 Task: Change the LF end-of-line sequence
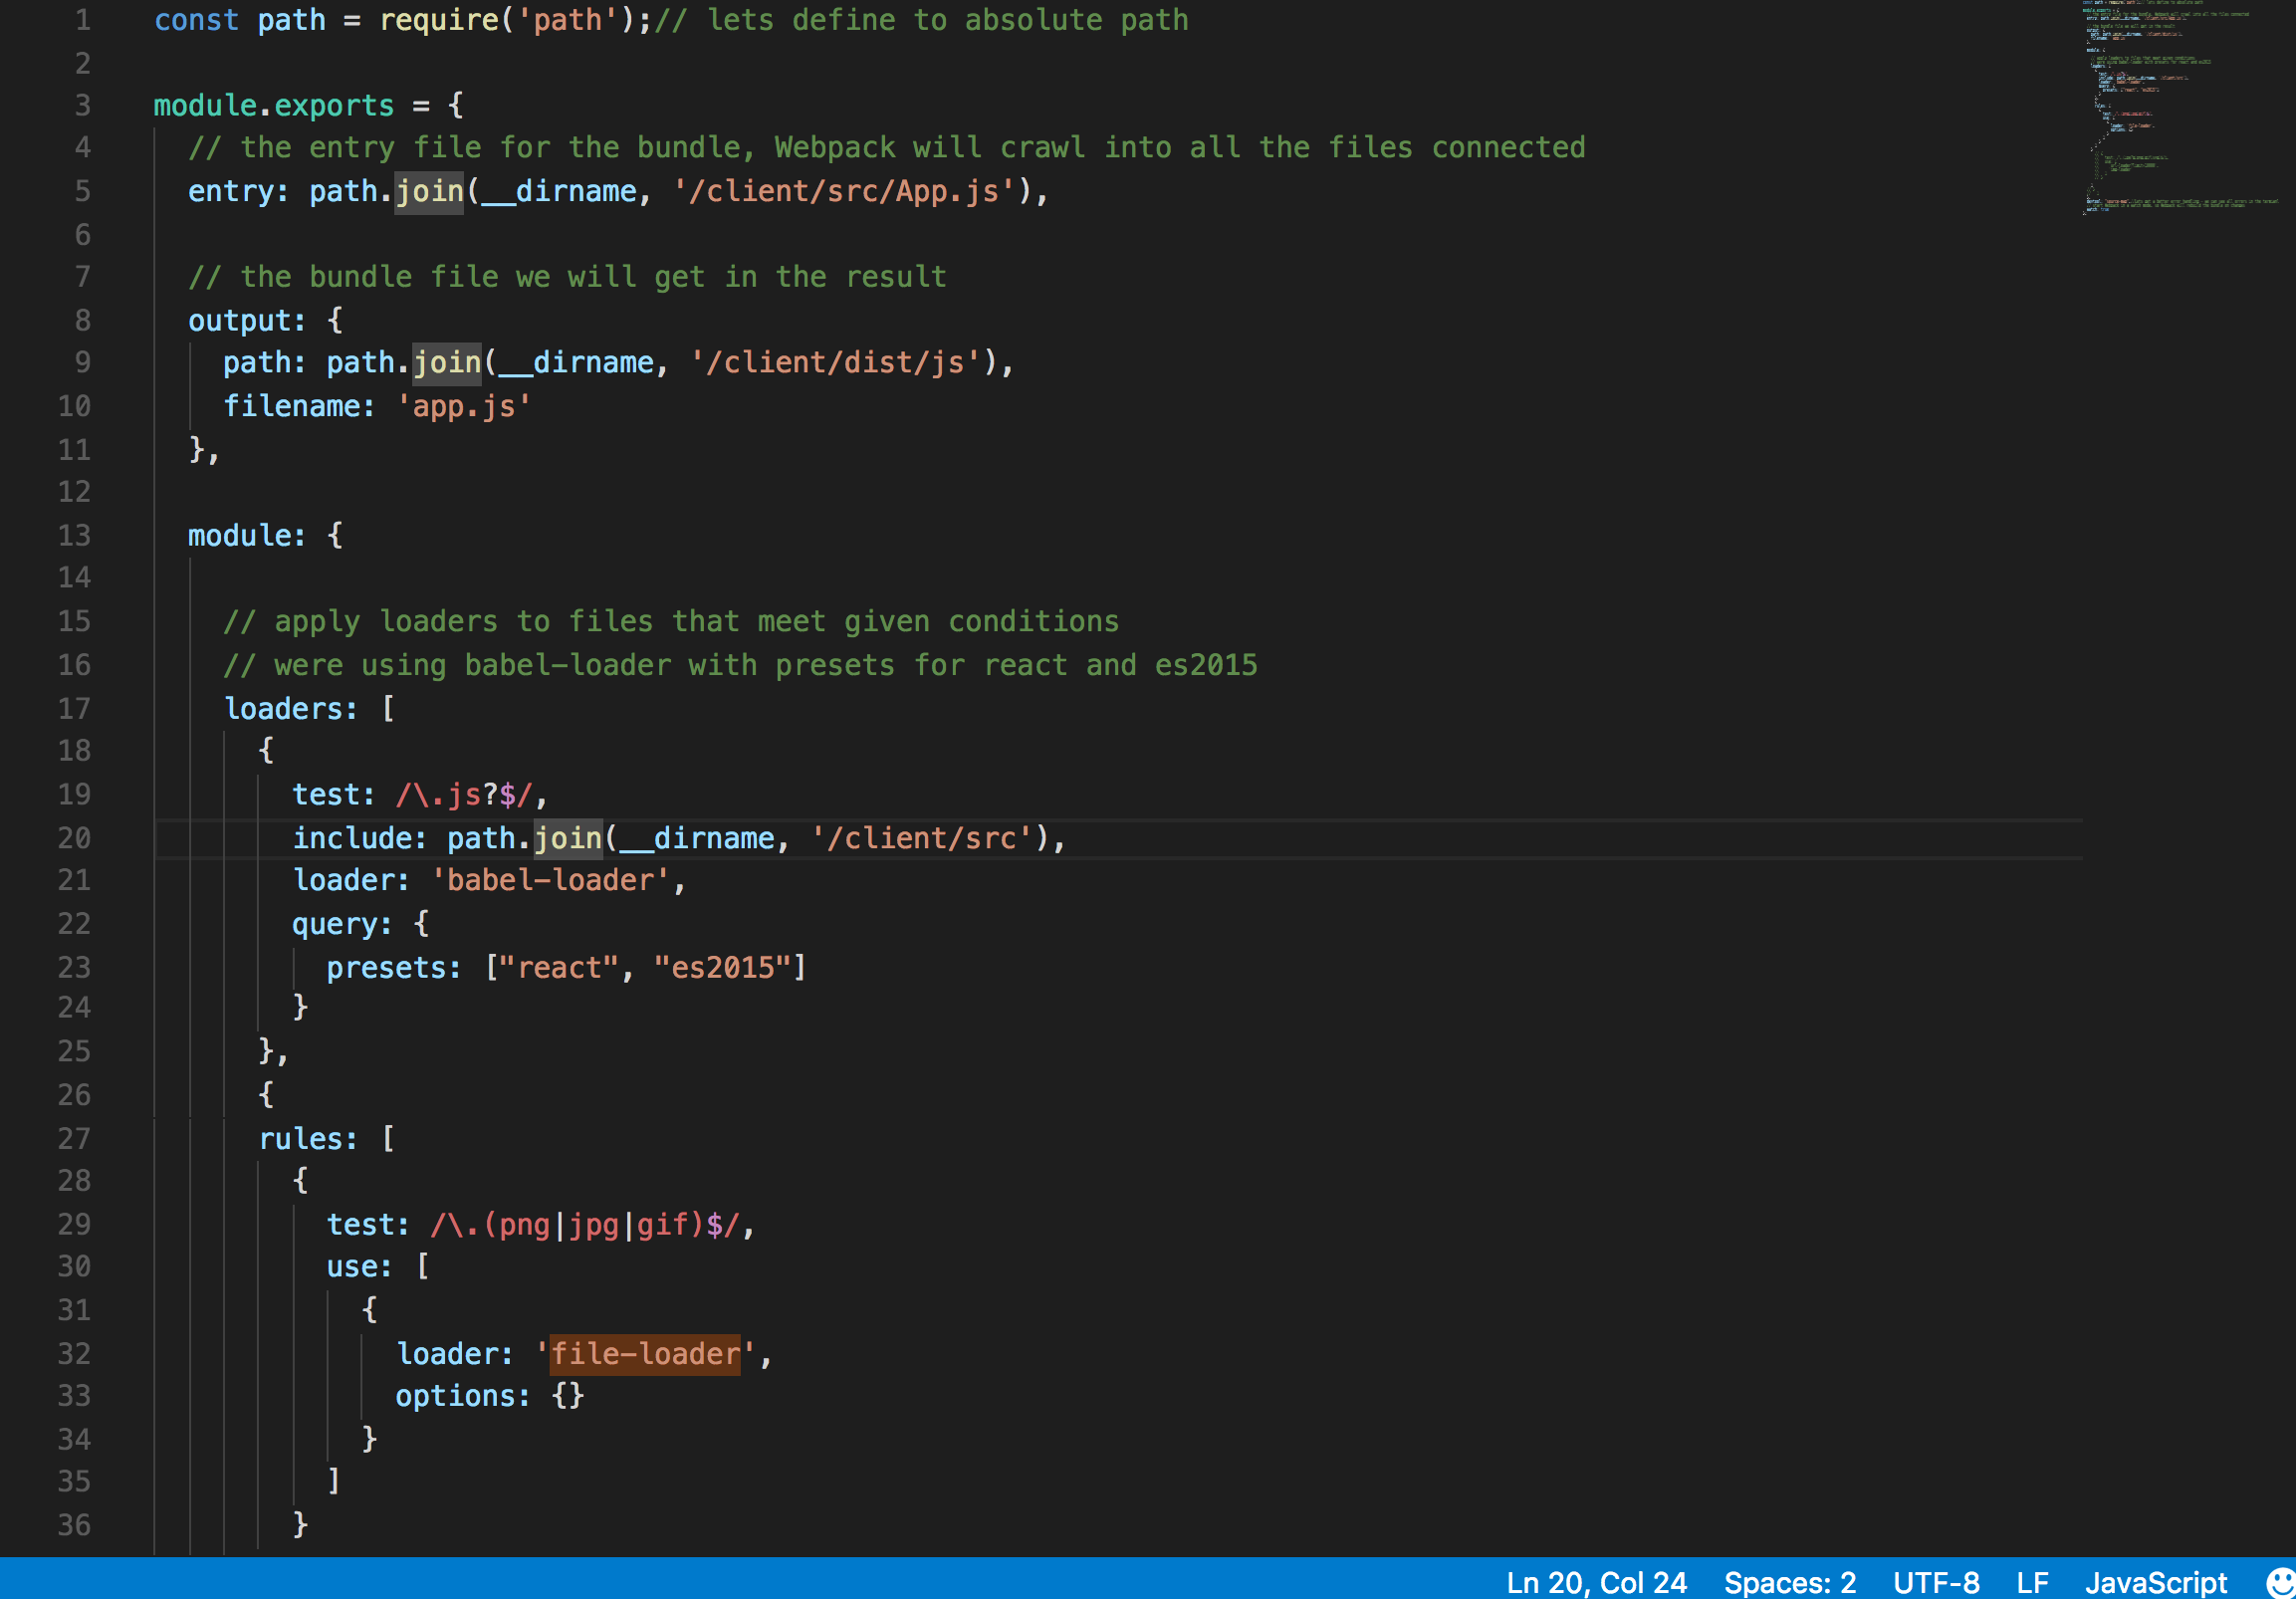click(2032, 1582)
